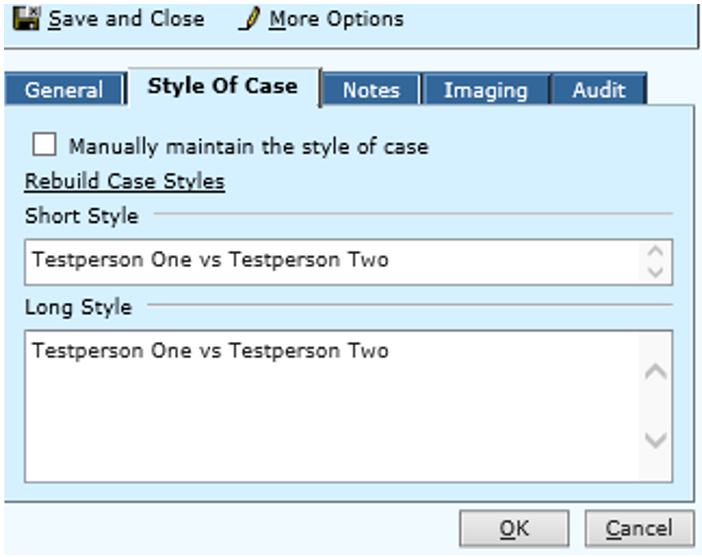Open the Notes tab
This screenshot has width=702, height=557.
[x=370, y=90]
